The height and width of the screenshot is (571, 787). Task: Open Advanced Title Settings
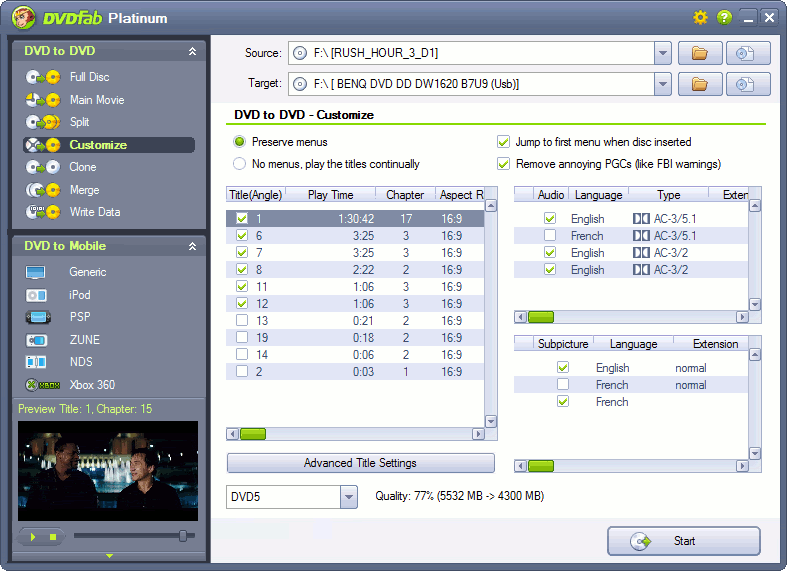[360, 463]
